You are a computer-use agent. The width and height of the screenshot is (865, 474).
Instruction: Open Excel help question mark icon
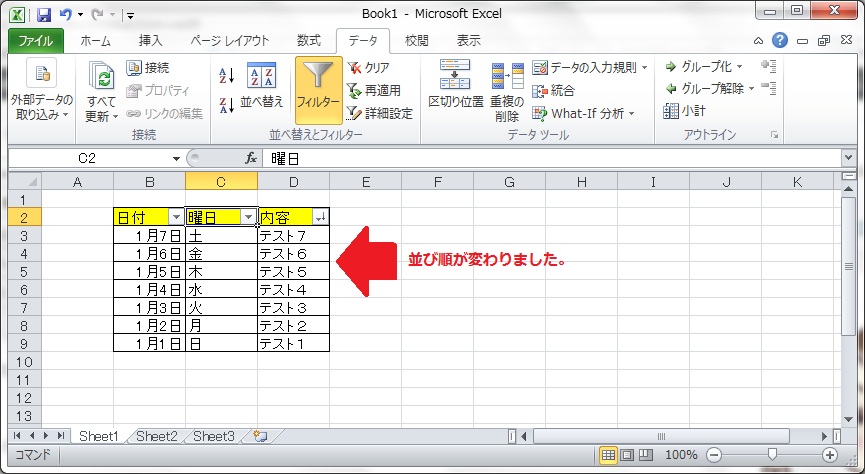[x=779, y=40]
